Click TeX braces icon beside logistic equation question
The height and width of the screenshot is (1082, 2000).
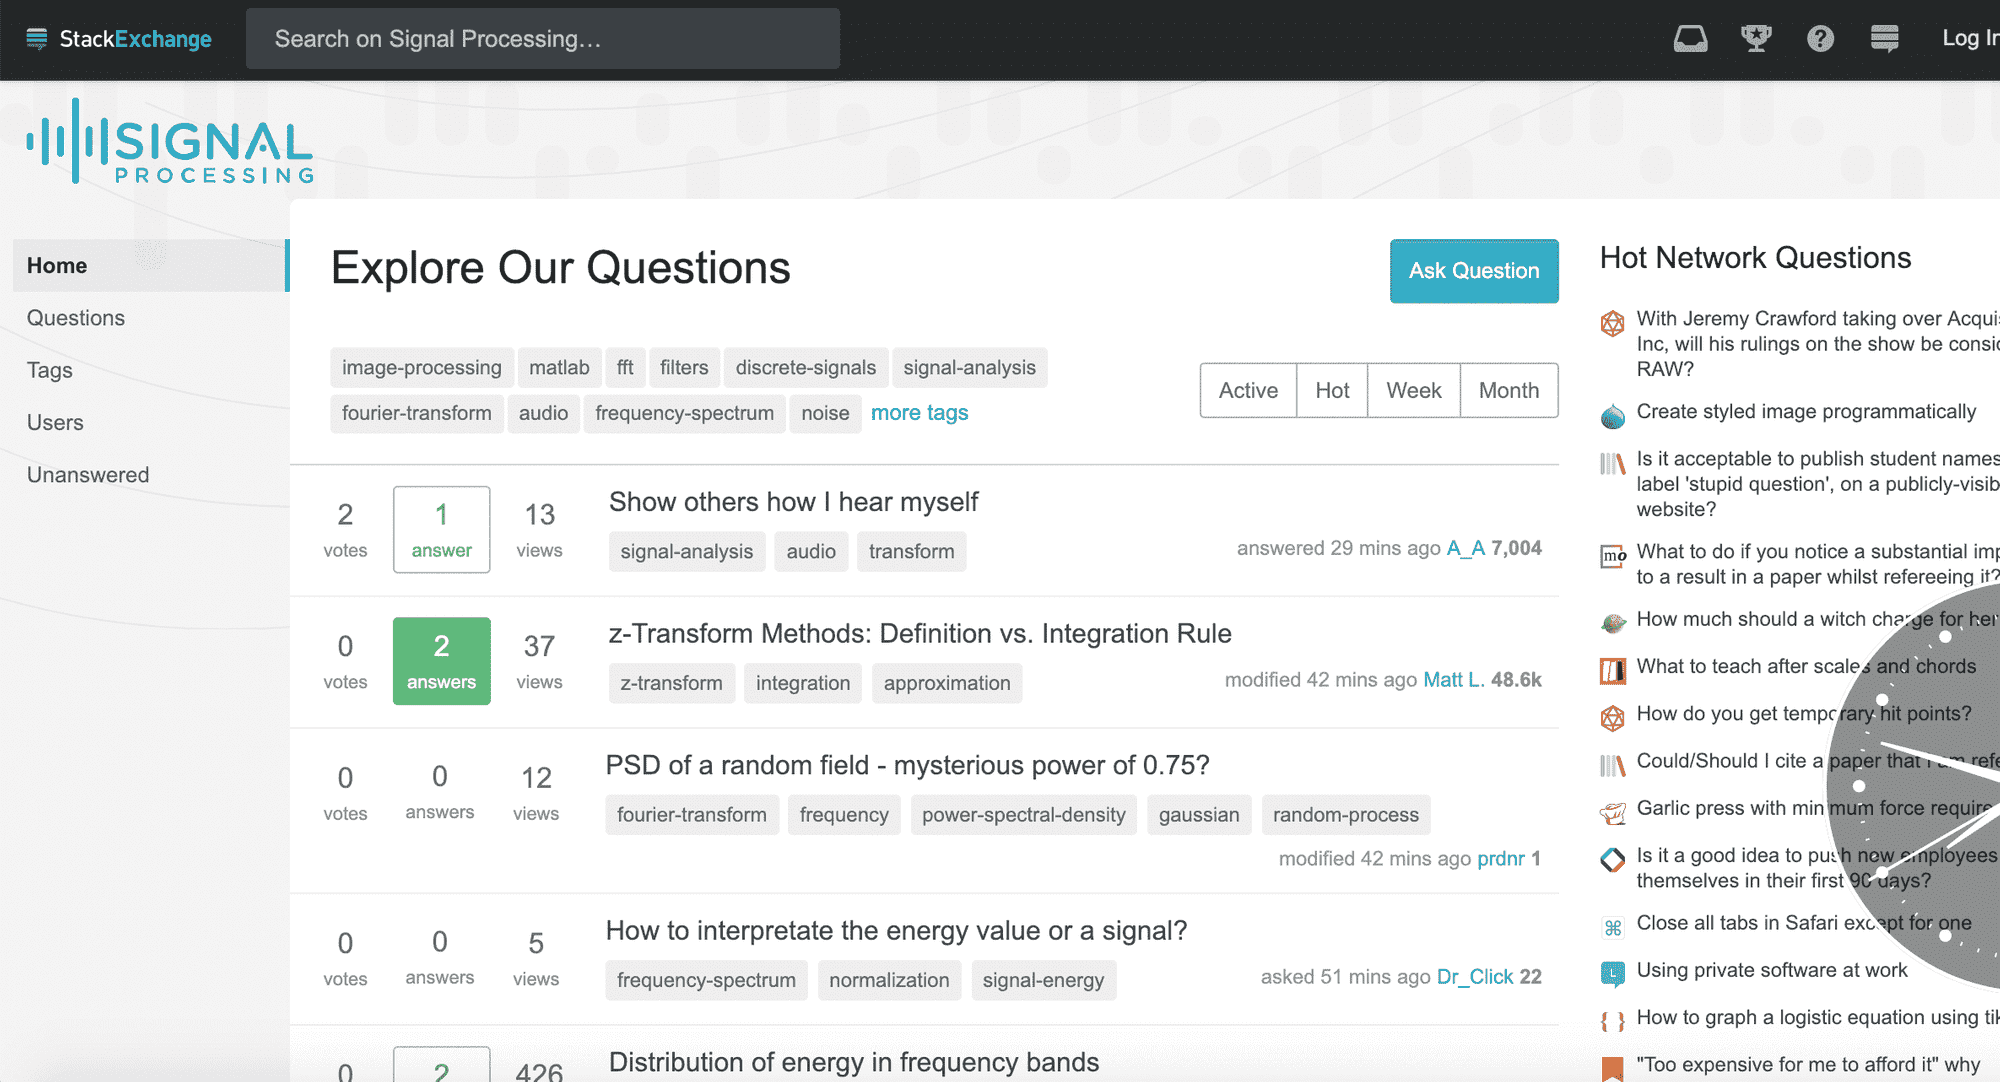point(1612,1021)
